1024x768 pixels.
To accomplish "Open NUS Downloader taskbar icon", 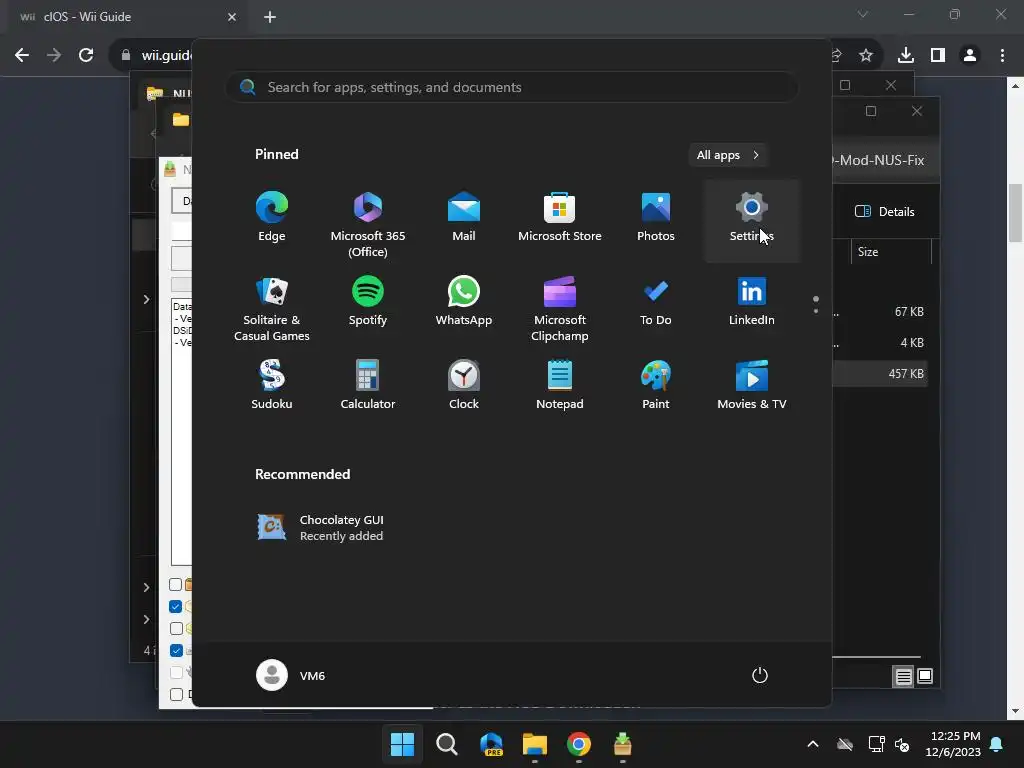I will click(x=622, y=744).
